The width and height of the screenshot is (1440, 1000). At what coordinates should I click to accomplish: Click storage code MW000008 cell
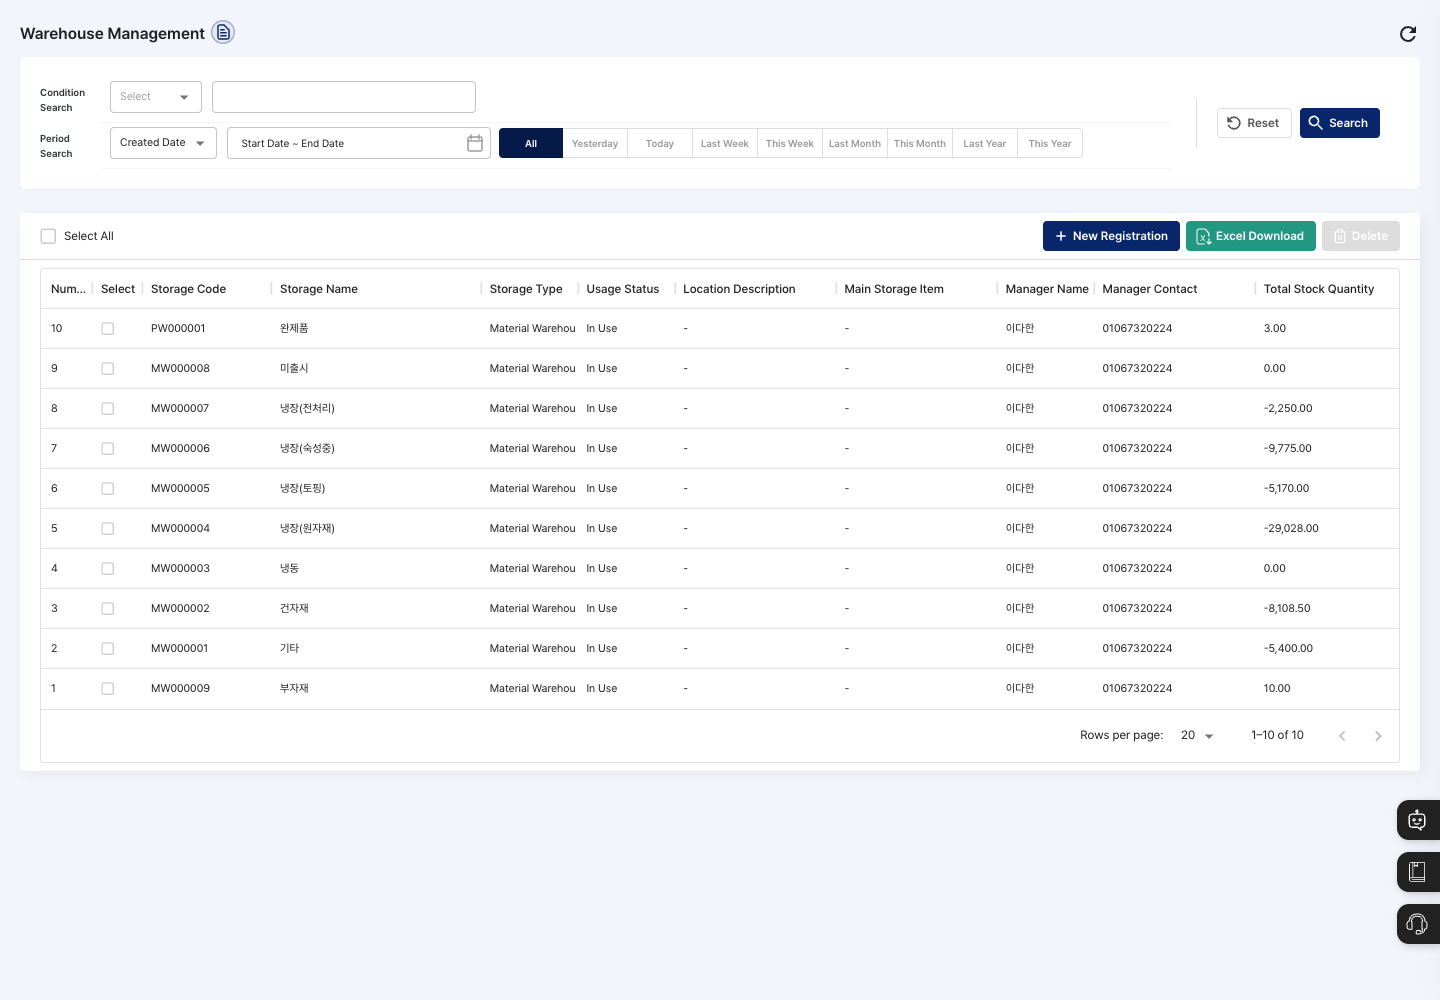click(x=180, y=369)
